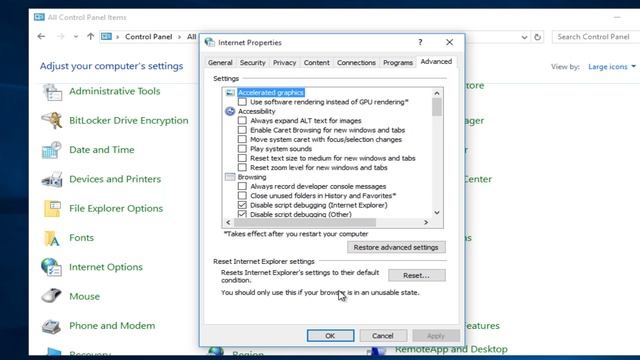Open Phone and Modem icon
This screenshot has width=640, height=360.
[x=51, y=326]
